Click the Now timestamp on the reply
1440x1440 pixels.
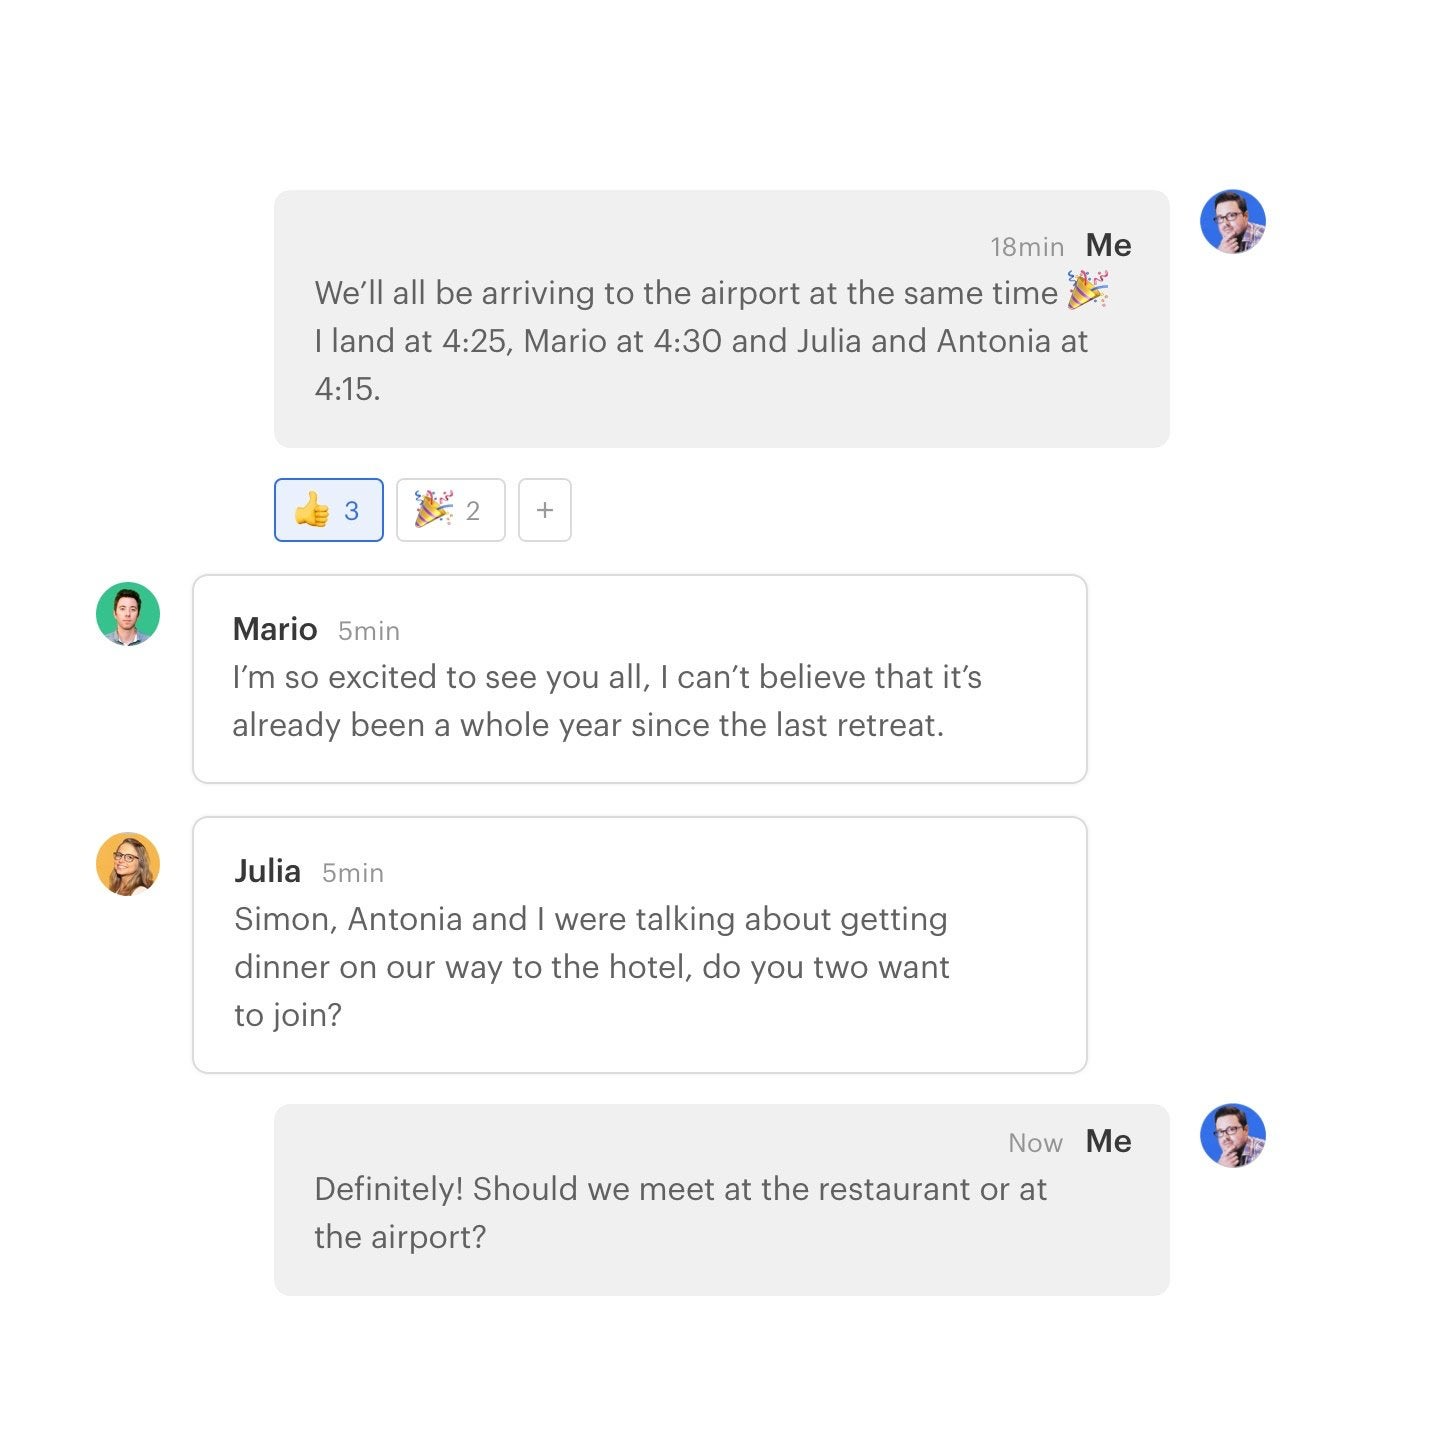click(1034, 1142)
